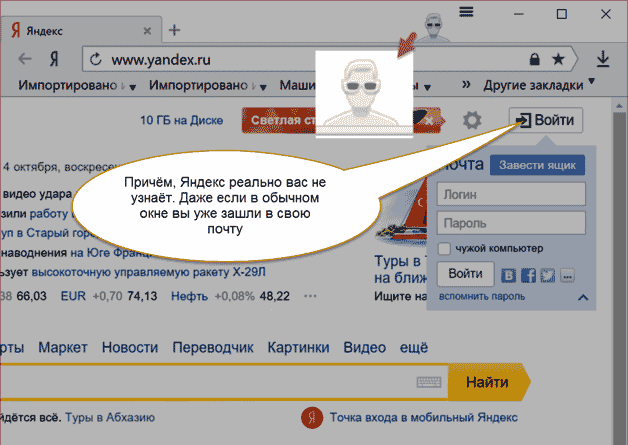This screenshot has height=445, width=628.
Task: Open Новости service
Action: pos(130,347)
